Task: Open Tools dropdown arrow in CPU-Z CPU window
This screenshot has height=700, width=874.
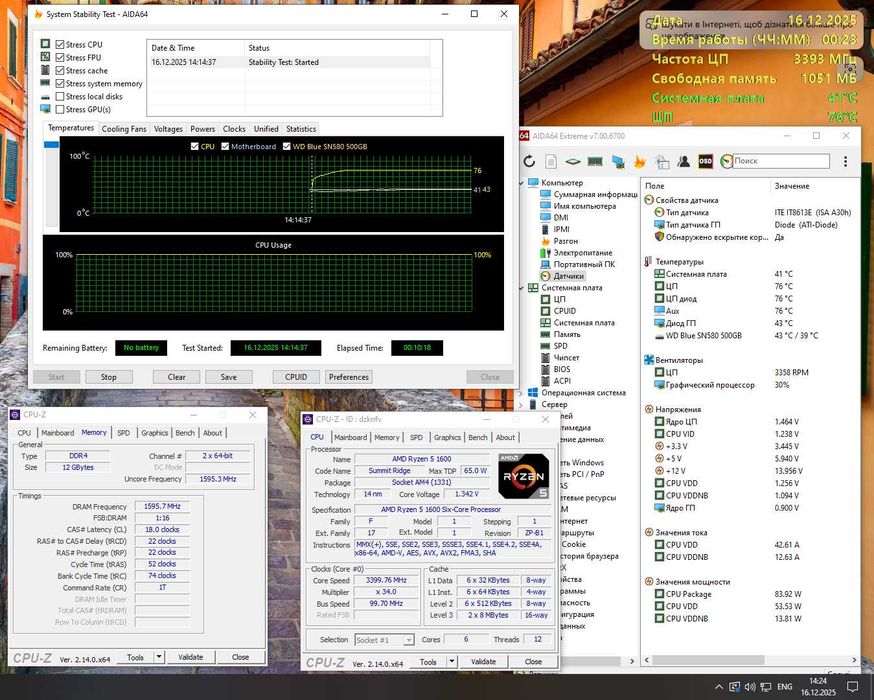Action: coord(451,662)
